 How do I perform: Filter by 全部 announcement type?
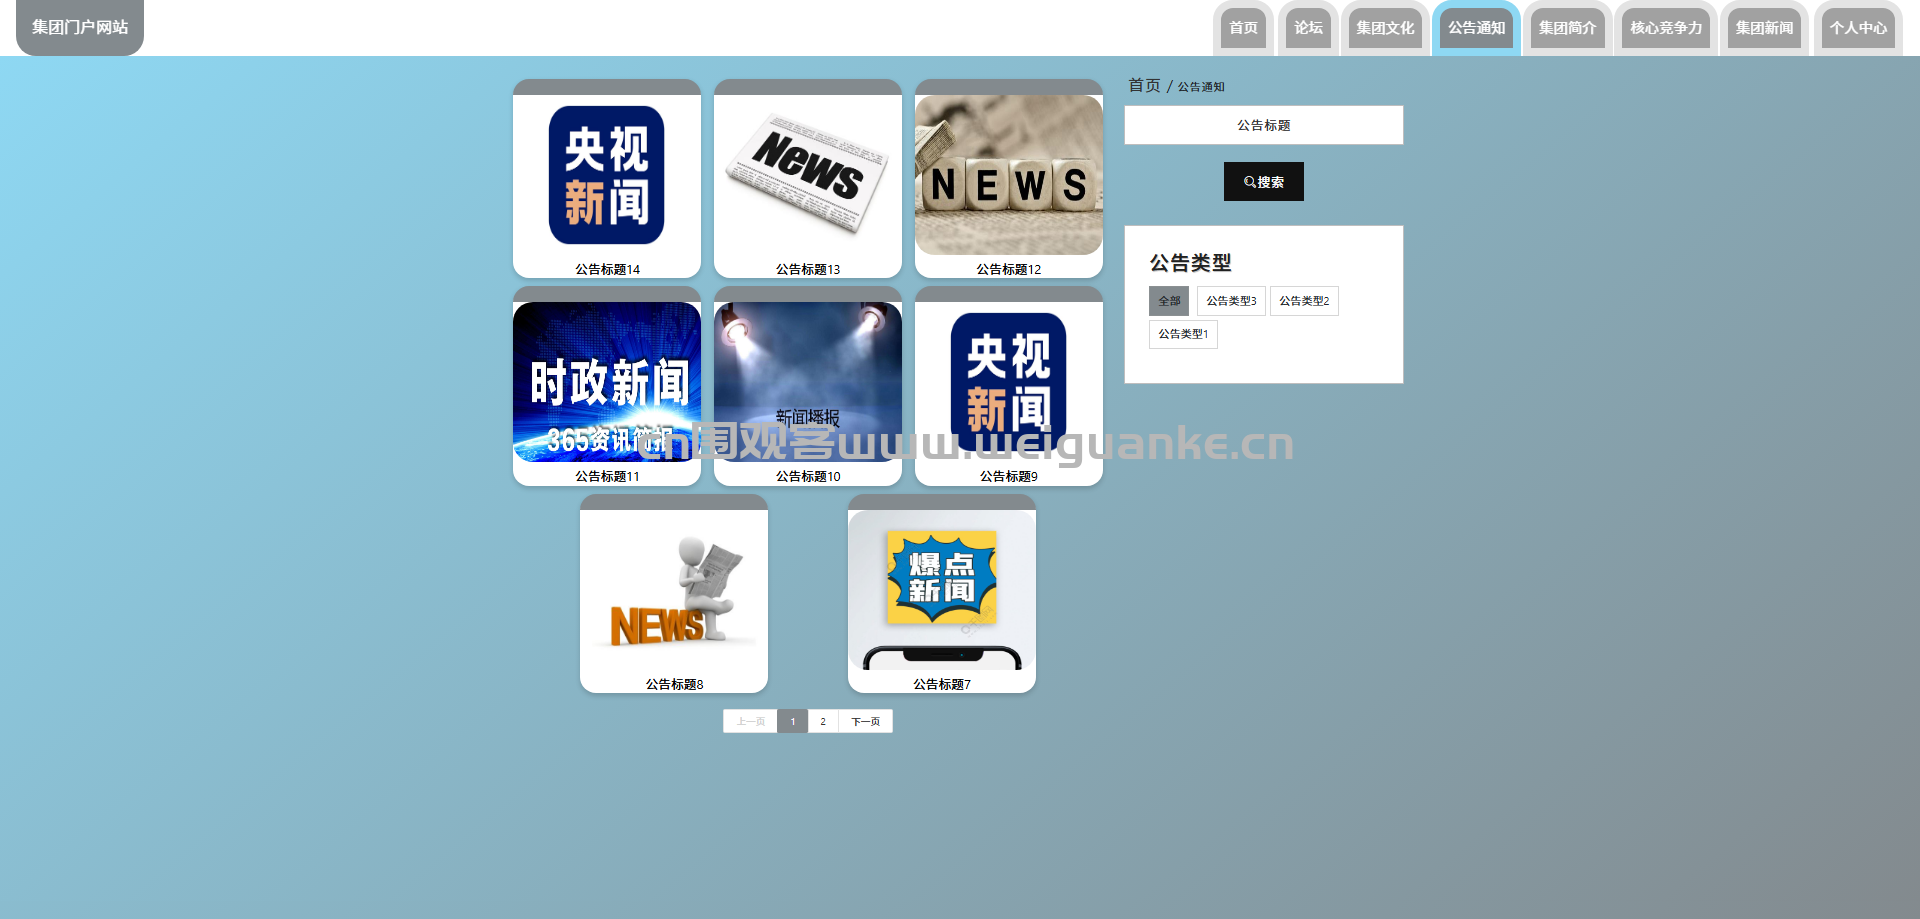1169,301
